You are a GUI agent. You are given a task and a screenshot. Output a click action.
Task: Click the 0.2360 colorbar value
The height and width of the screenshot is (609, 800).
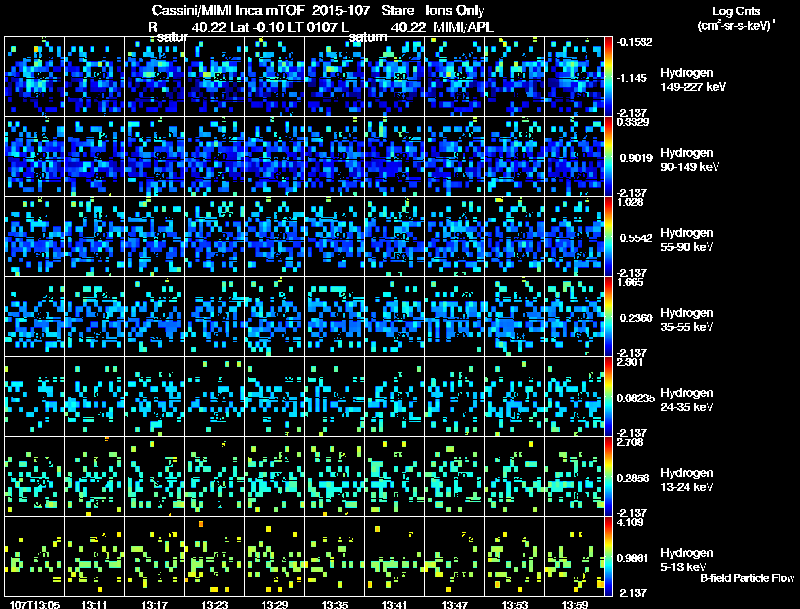pyautogui.click(x=636, y=318)
